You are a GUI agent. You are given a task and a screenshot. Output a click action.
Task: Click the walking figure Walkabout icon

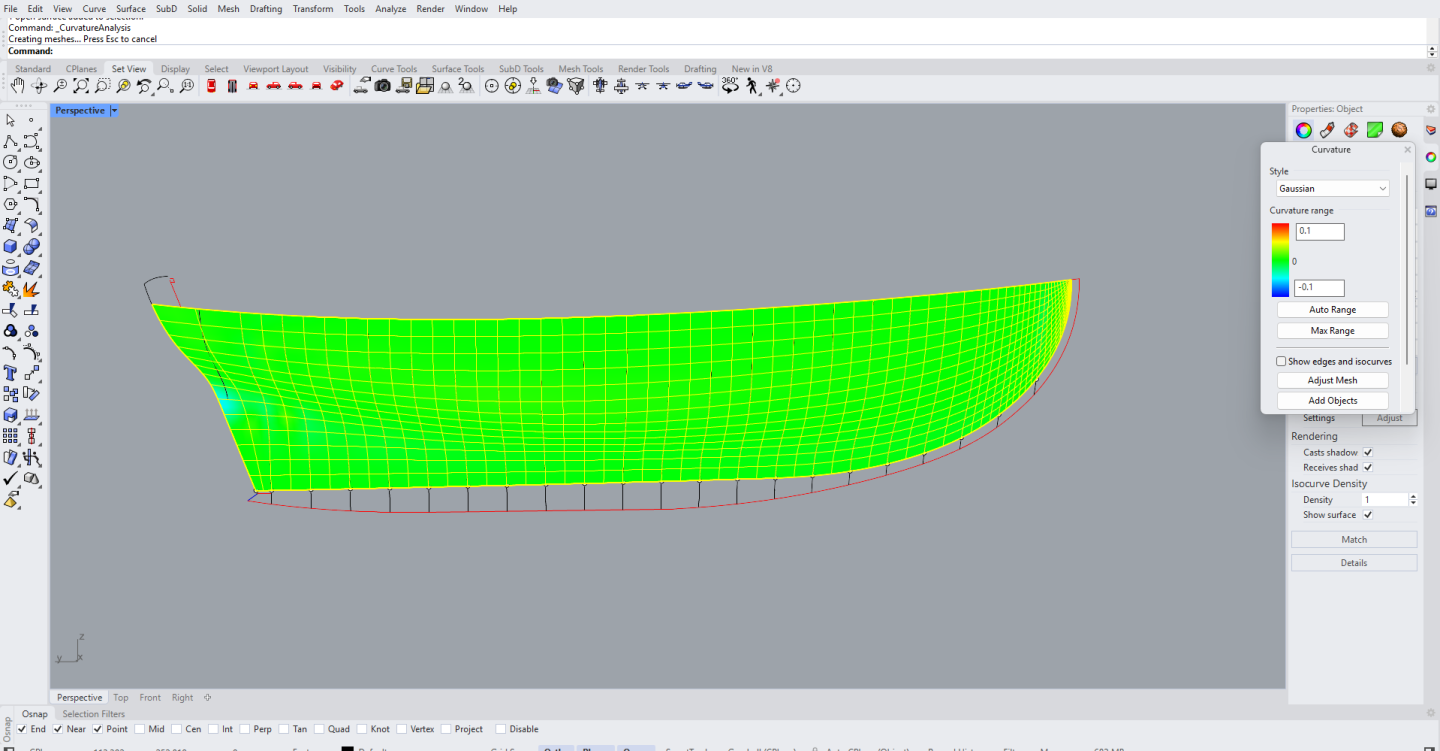(x=752, y=86)
